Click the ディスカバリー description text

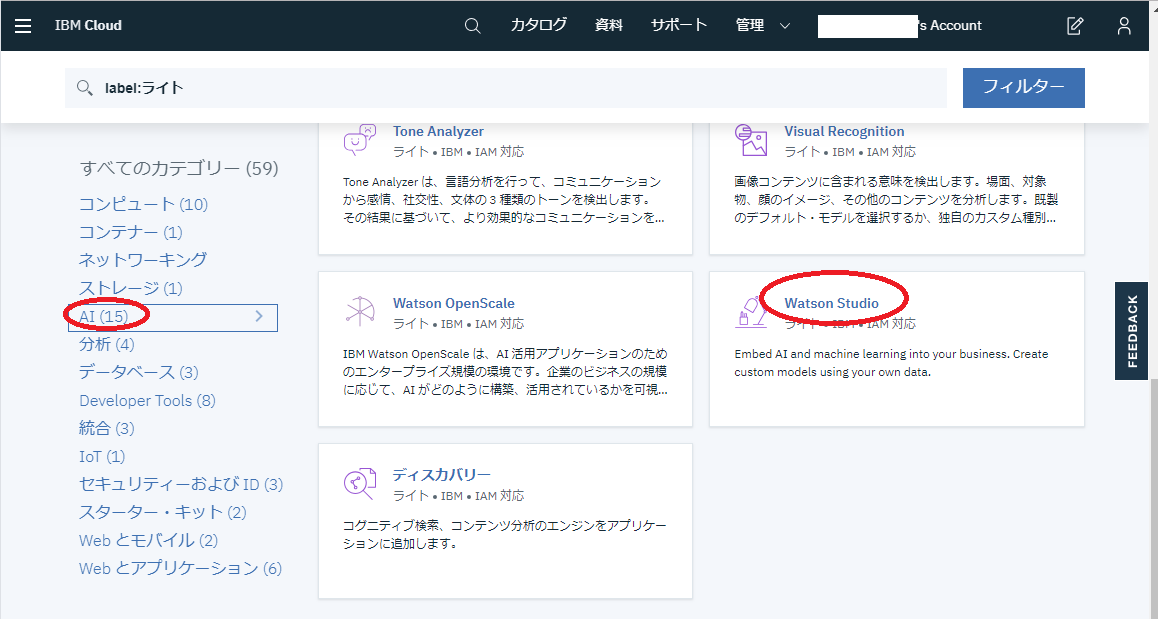(505, 535)
